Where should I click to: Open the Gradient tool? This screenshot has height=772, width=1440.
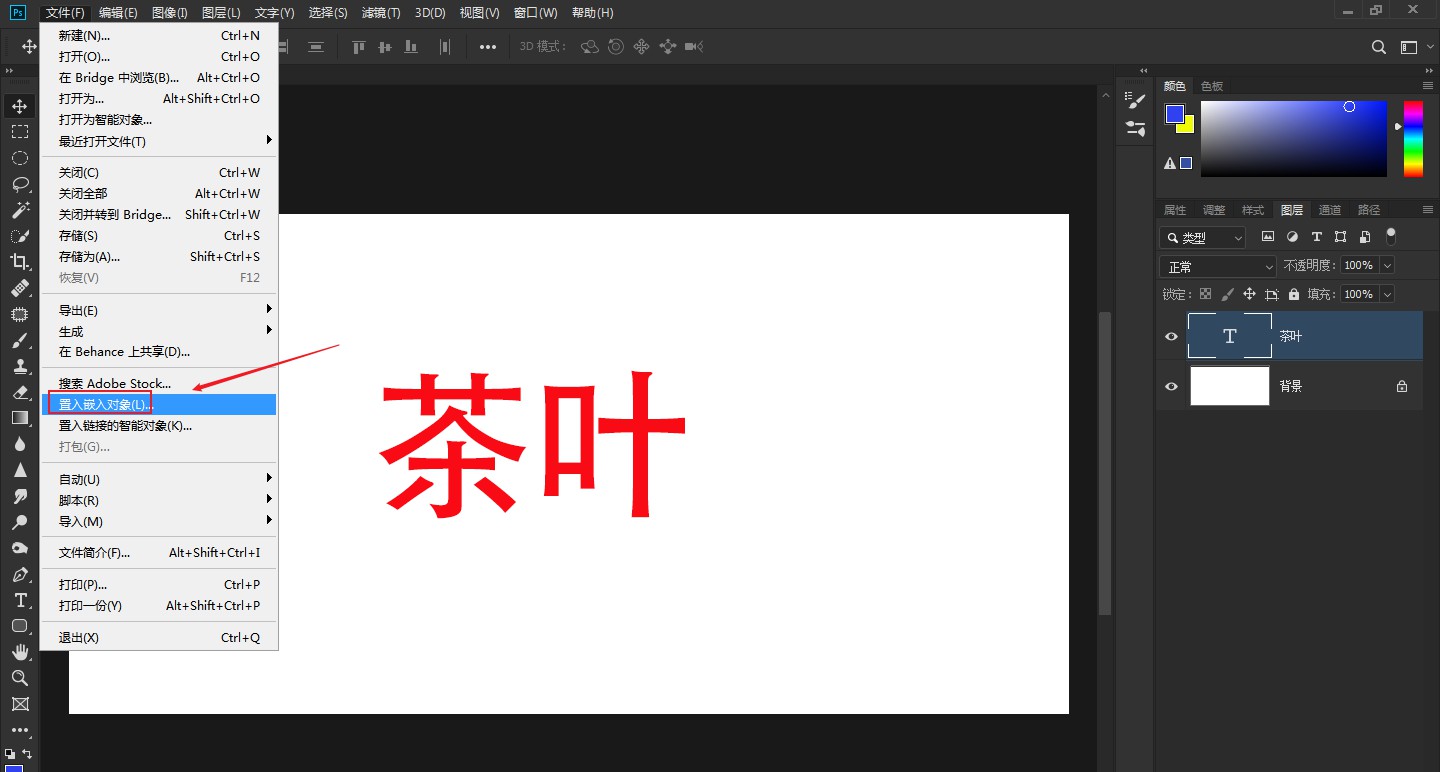pos(21,418)
